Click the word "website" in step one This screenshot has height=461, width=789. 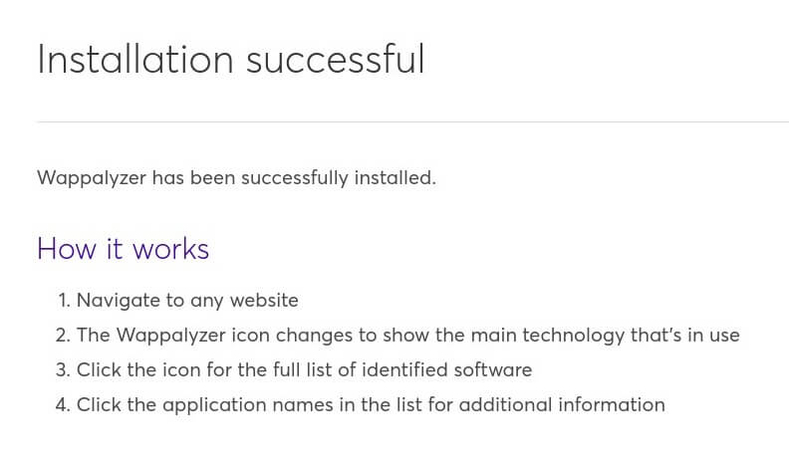click(x=264, y=300)
